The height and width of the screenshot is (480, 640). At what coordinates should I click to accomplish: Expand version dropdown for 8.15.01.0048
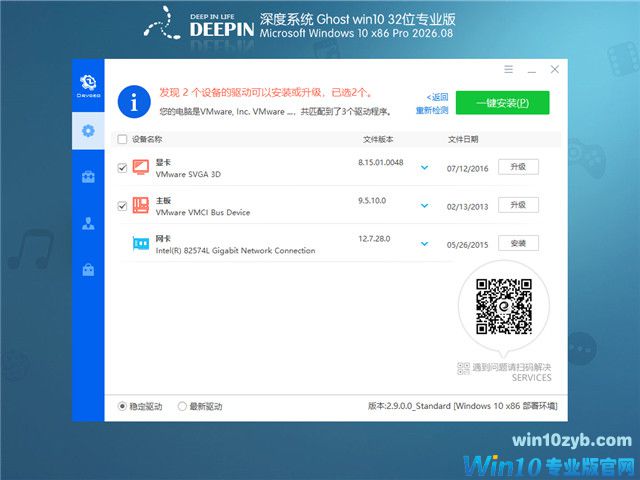(424, 167)
